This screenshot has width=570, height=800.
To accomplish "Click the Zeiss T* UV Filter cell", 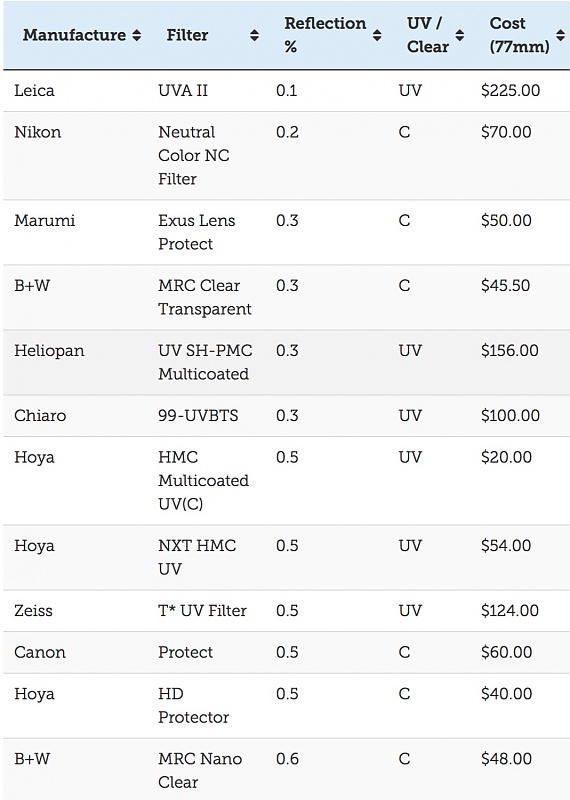I will tap(202, 610).
